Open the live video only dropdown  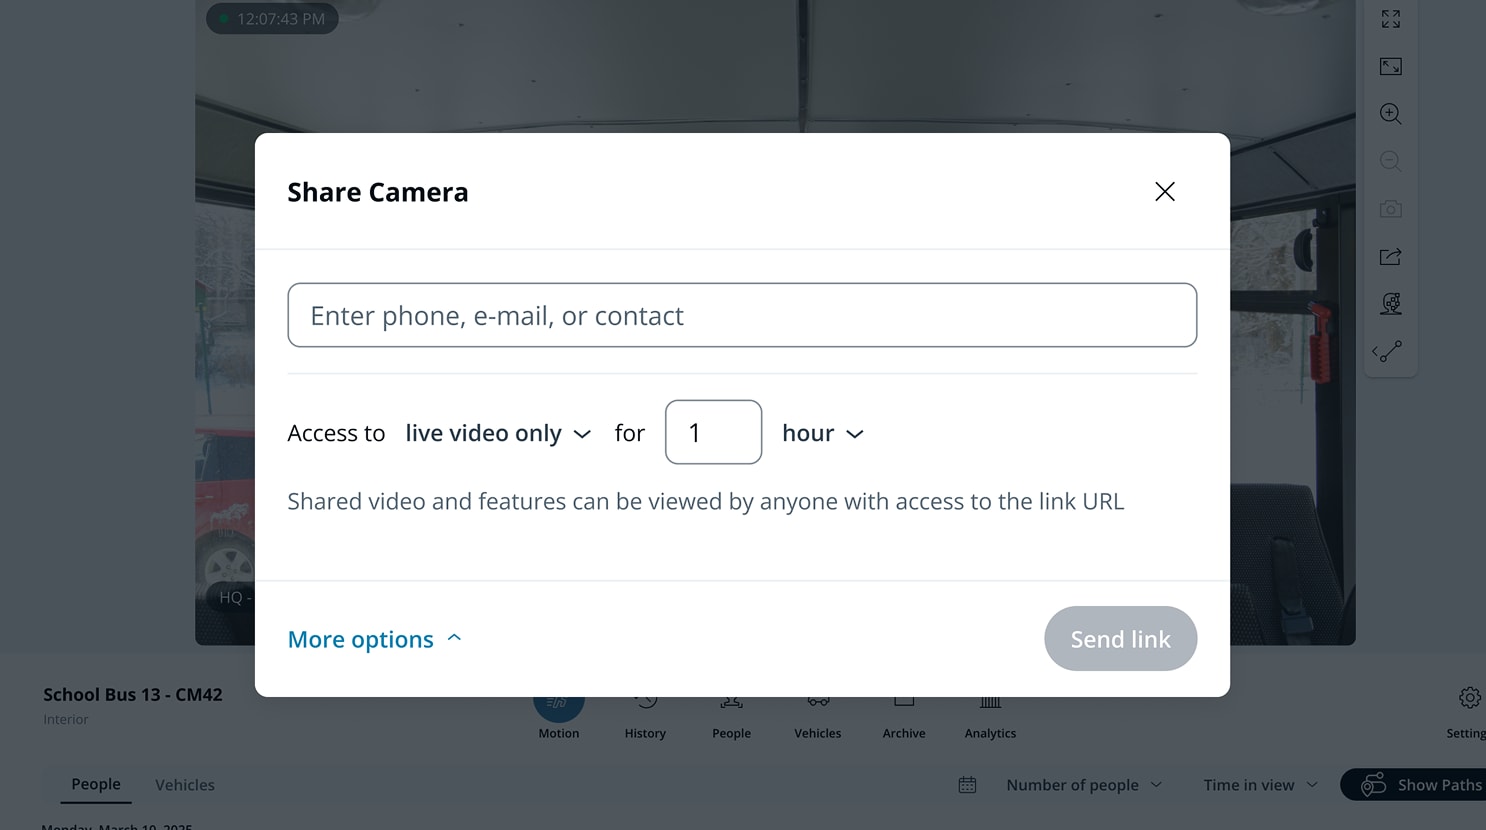498,433
